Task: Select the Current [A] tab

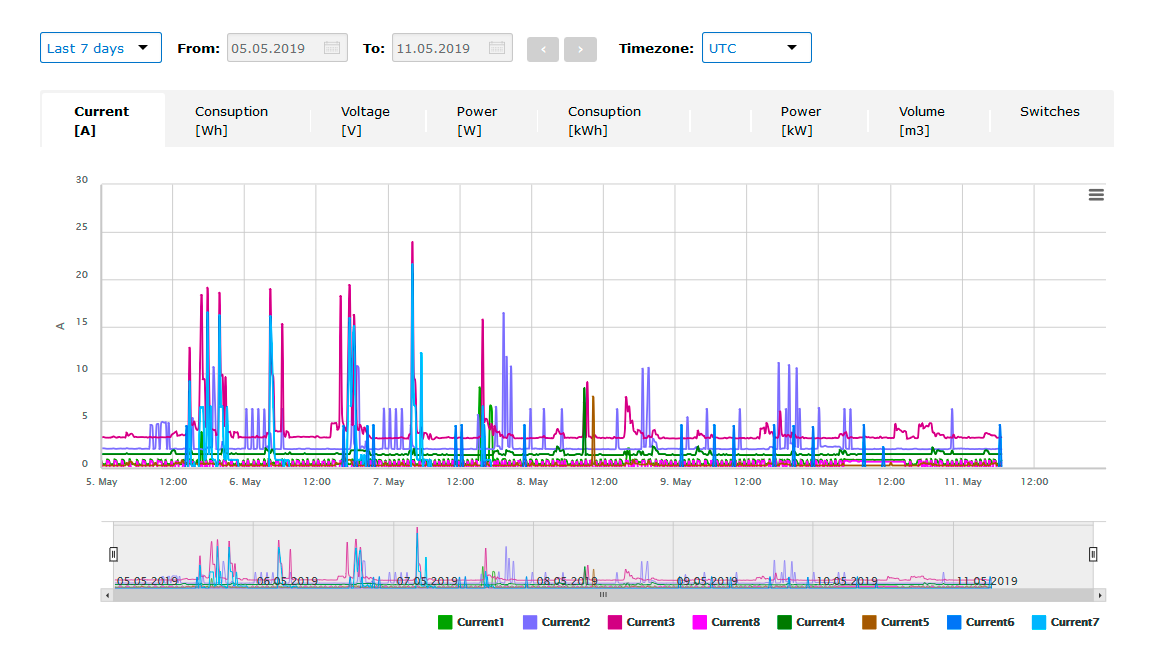Action: tap(102, 120)
